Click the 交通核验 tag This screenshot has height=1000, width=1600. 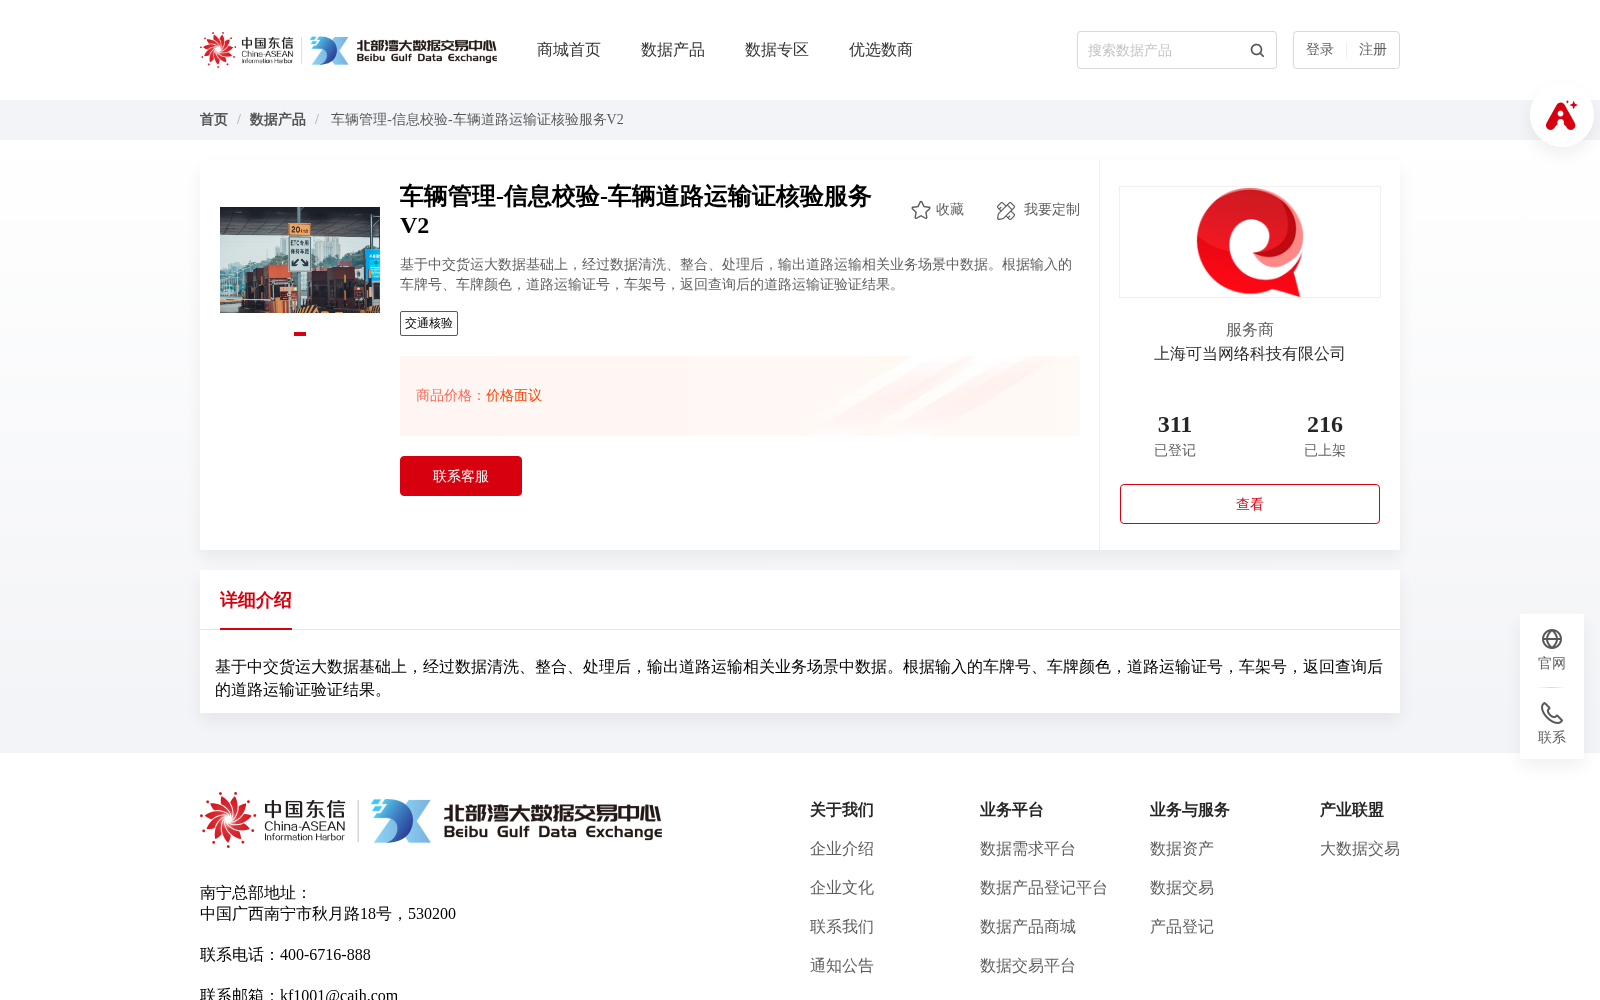click(429, 323)
